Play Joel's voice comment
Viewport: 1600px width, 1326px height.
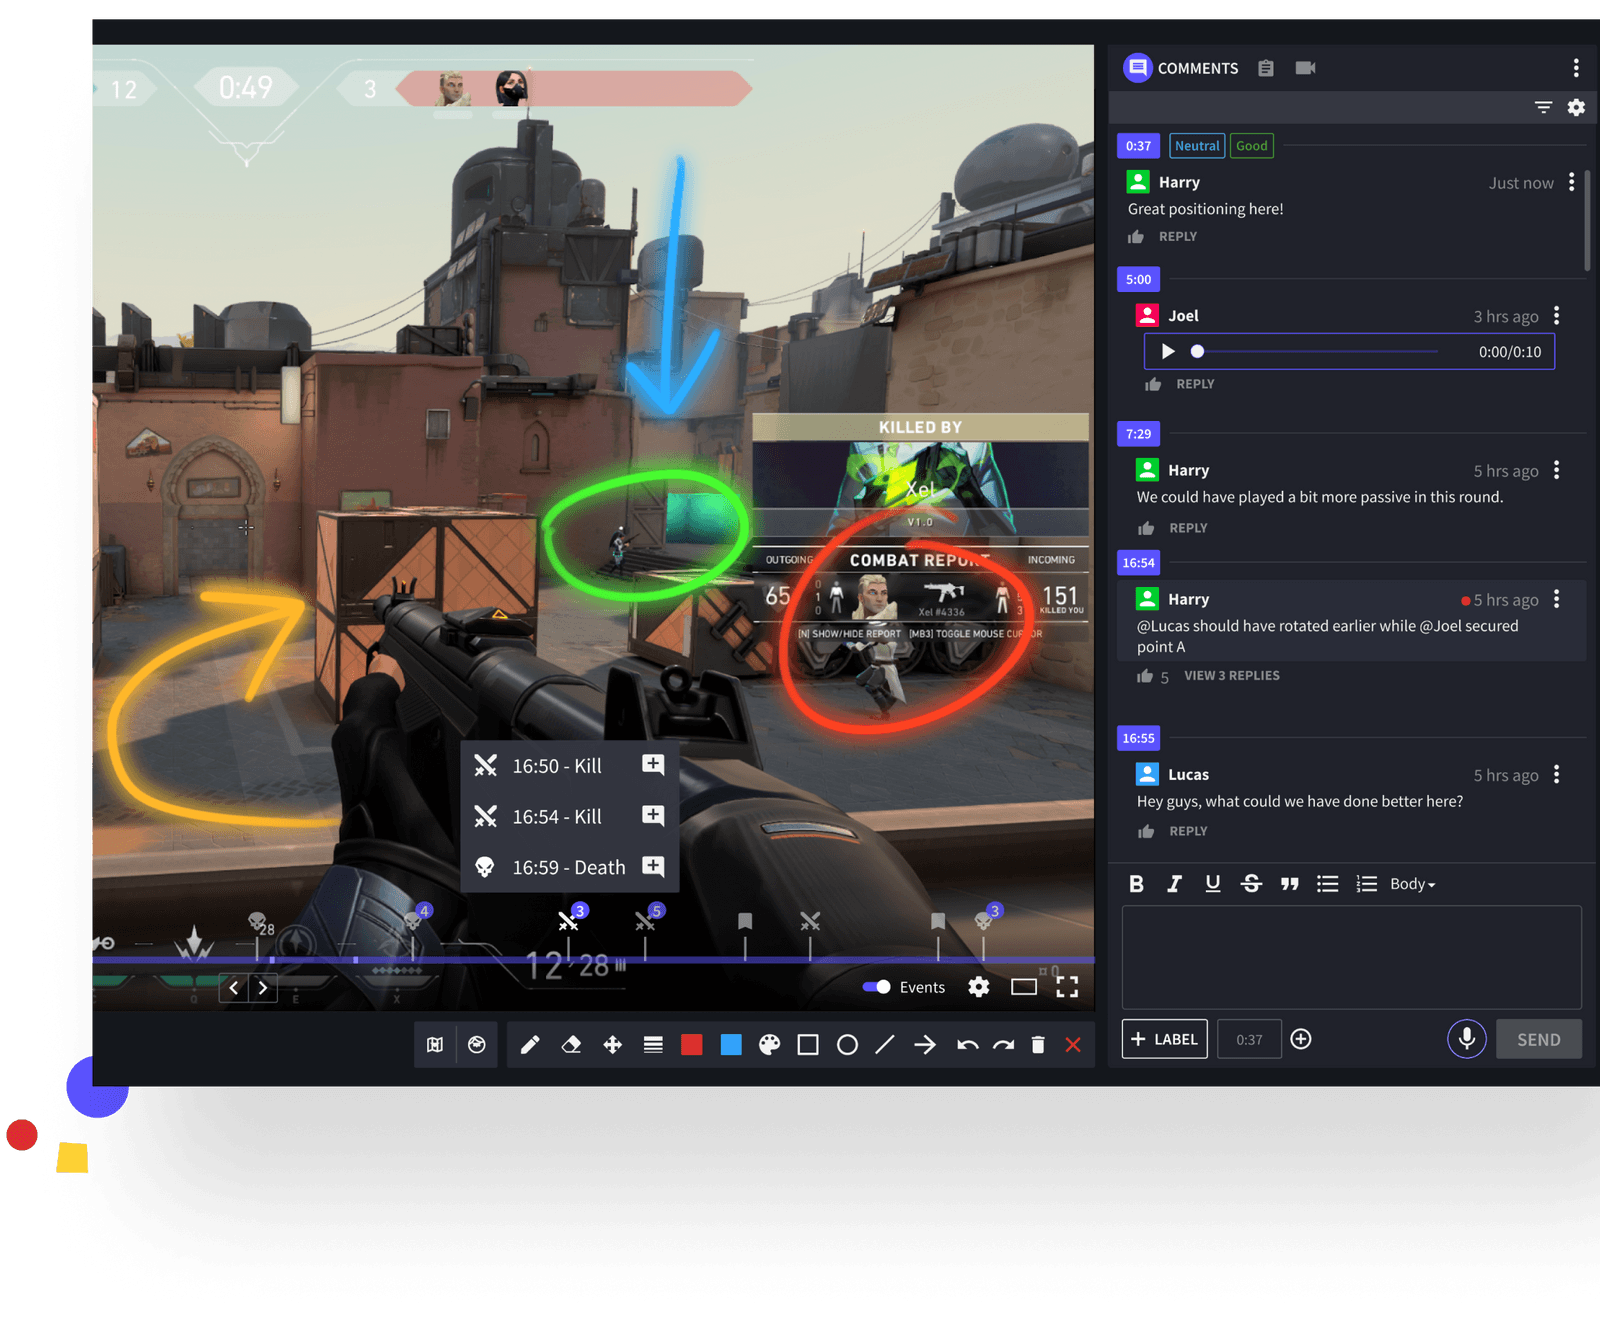pos(1167,351)
